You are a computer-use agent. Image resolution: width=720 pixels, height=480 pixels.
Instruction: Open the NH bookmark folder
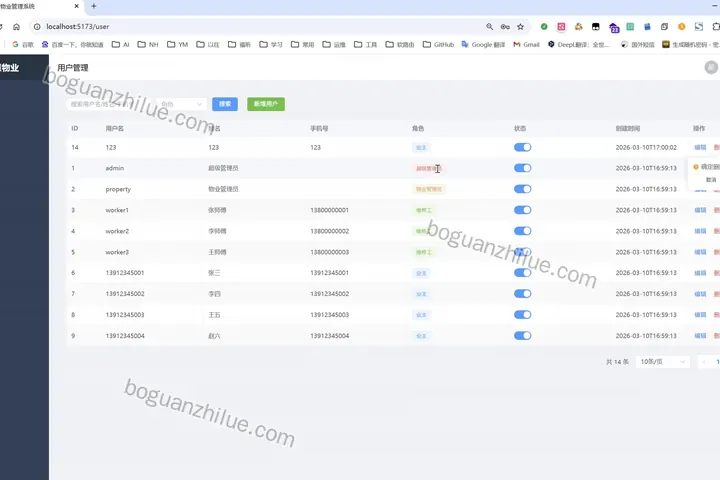tap(148, 45)
